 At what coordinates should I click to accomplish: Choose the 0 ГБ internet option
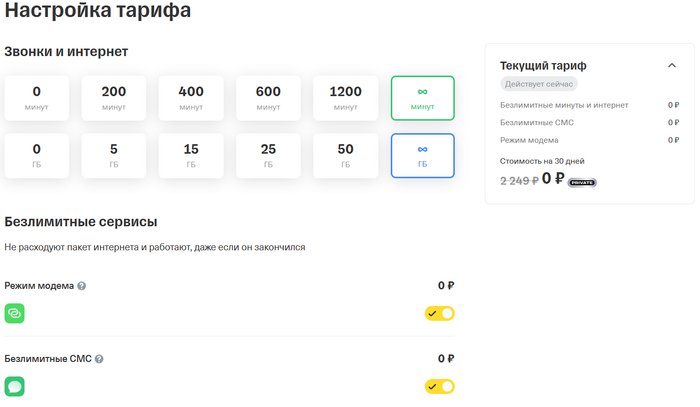[x=36, y=155]
